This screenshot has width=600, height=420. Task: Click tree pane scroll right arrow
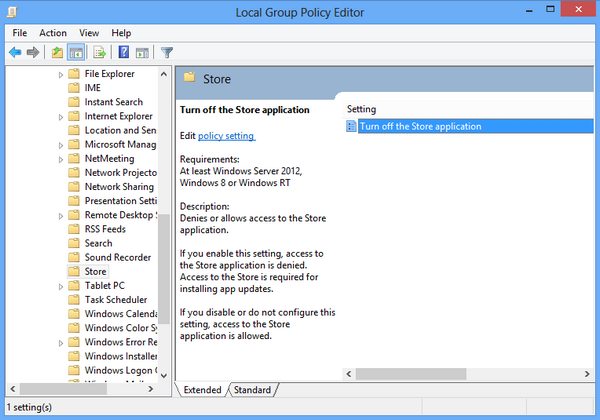tap(151, 389)
